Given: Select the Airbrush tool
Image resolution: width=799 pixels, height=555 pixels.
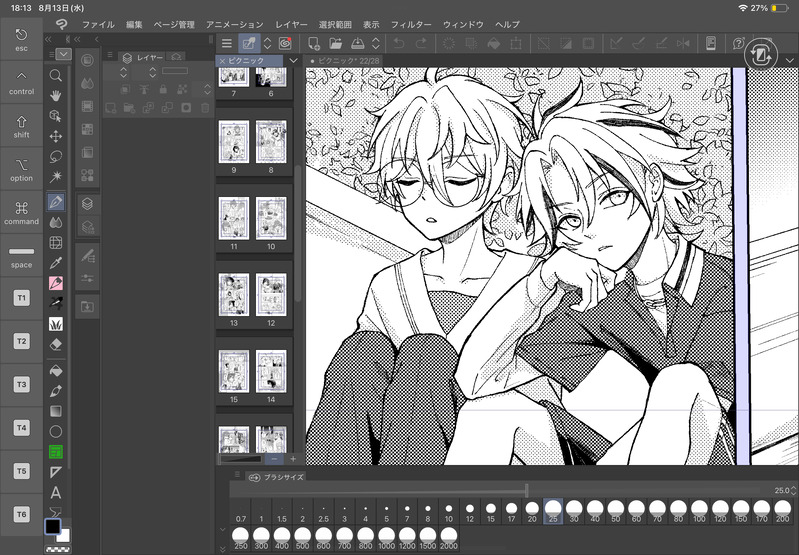Looking at the screenshot, I should tap(56, 304).
